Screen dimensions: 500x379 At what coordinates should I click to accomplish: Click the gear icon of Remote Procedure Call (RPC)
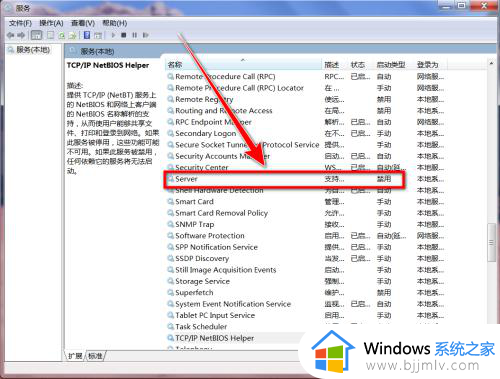[x=171, y=77]
